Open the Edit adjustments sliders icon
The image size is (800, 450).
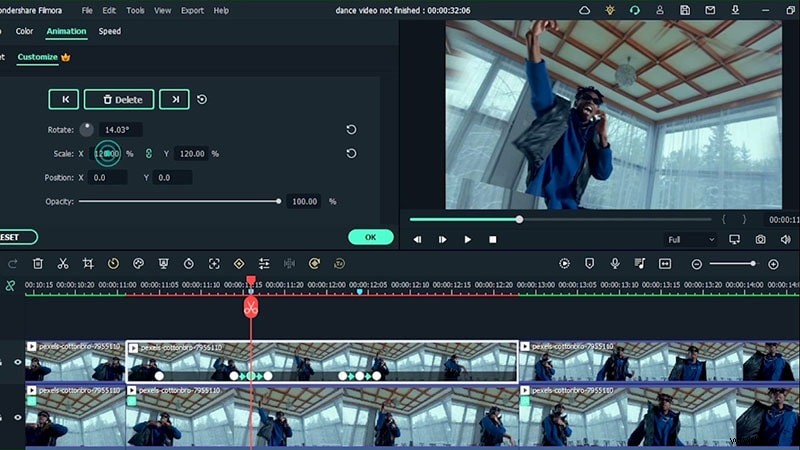(264, 264)
